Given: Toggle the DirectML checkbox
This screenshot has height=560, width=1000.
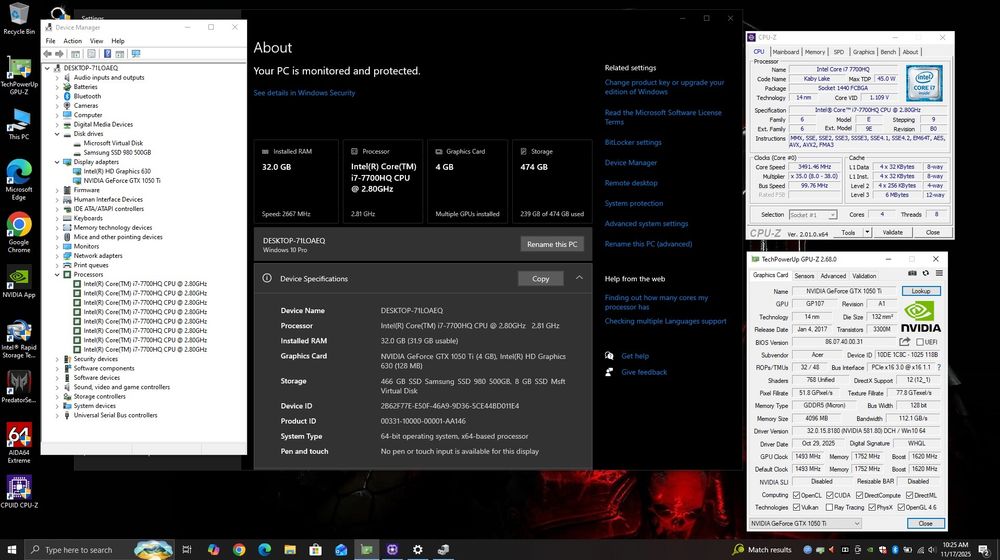Looking at the screenshot, I should 909,495.
